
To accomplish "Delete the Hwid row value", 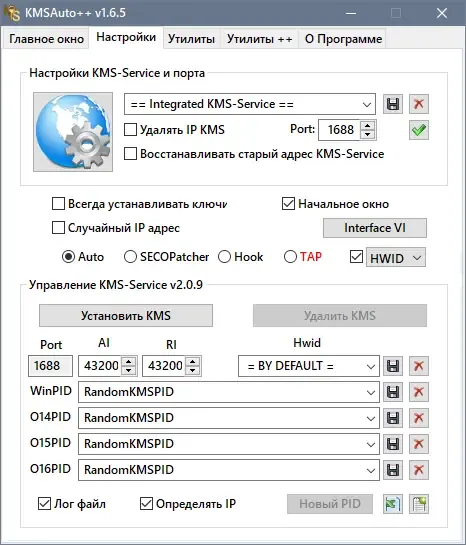I will click(419, 366).
